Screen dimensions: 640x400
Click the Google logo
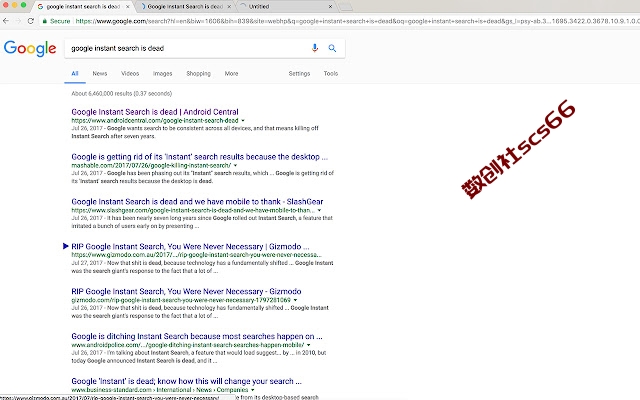tap(30, 49)
